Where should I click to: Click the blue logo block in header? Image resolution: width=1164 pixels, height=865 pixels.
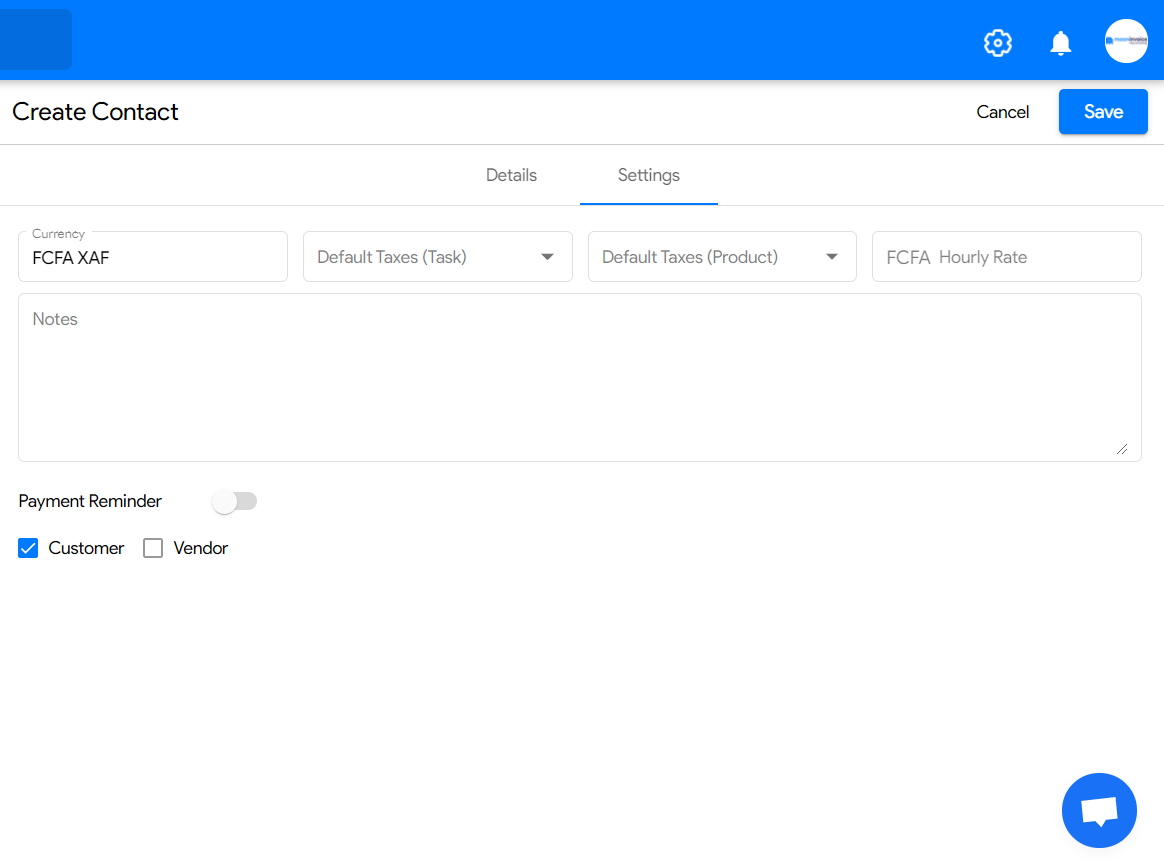coord(36,39)
